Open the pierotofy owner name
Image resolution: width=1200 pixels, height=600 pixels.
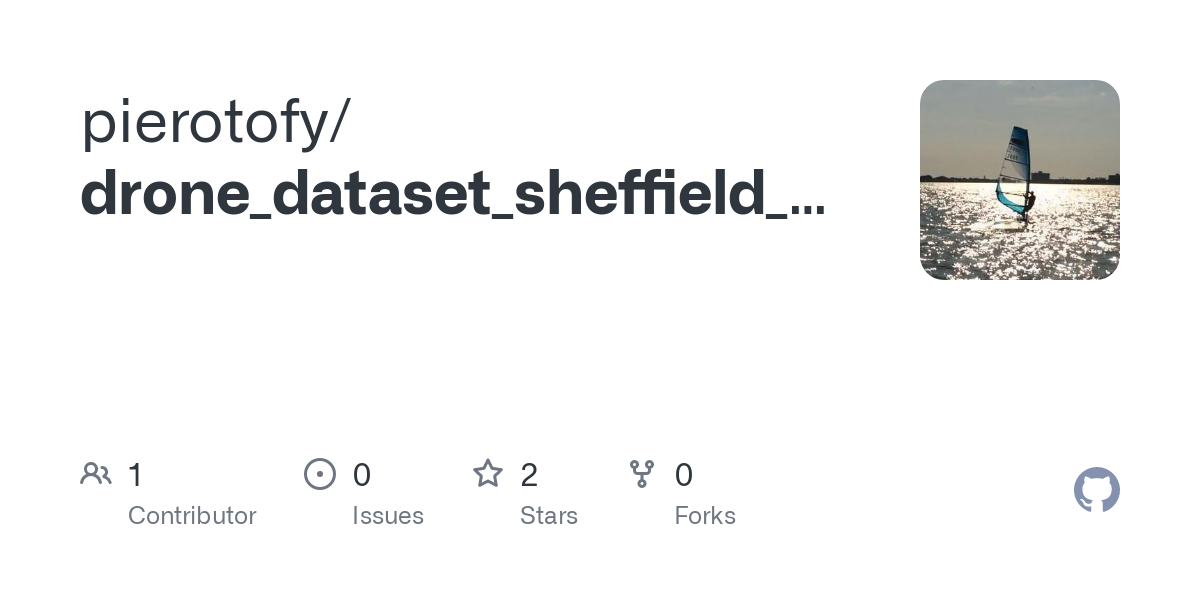(x=205, y=122)
